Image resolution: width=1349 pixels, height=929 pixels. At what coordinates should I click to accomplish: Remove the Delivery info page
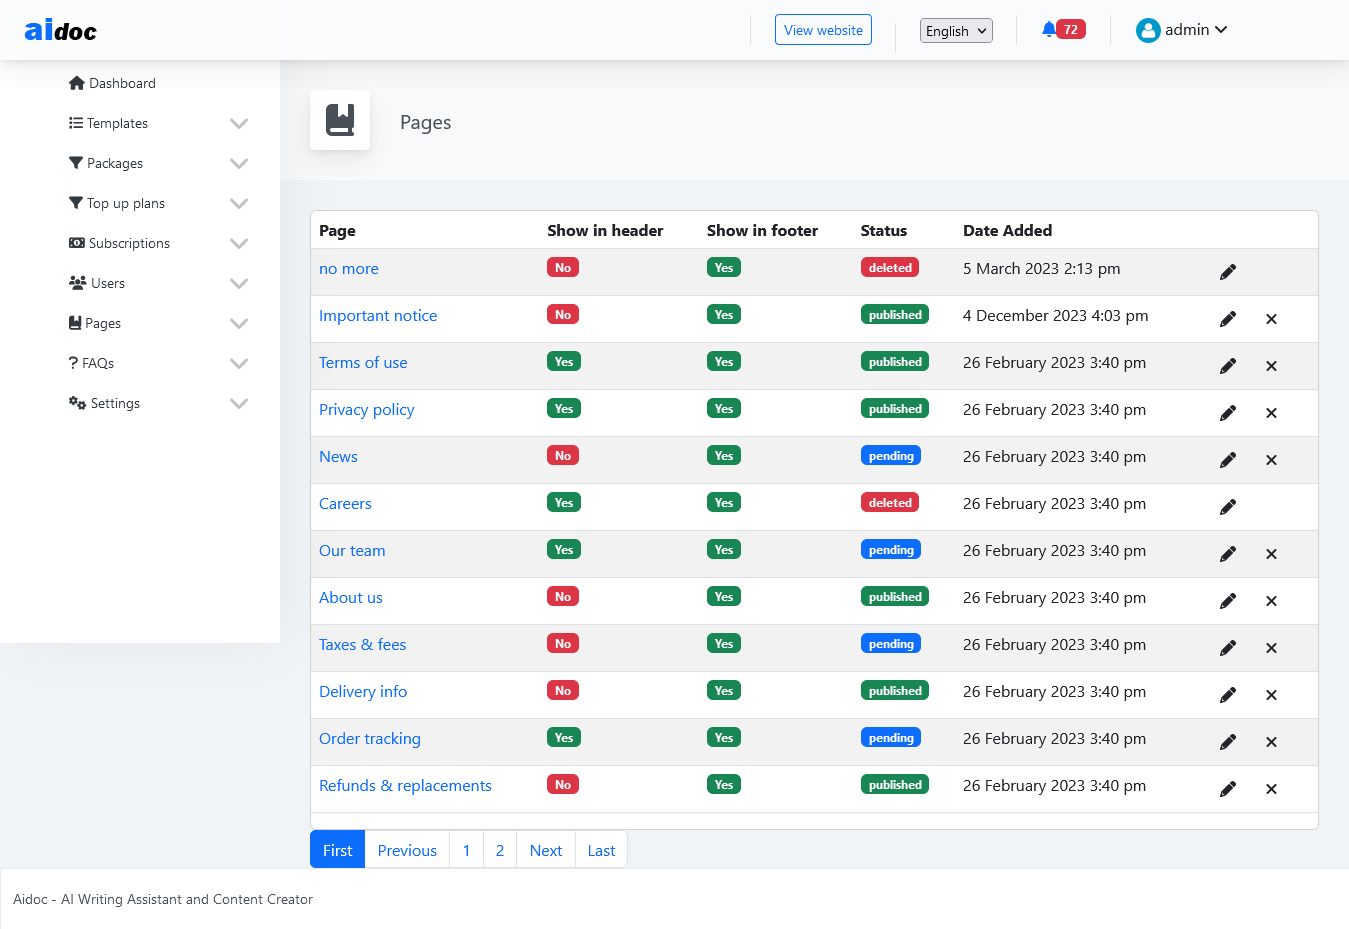click(x=1271, y=695)
